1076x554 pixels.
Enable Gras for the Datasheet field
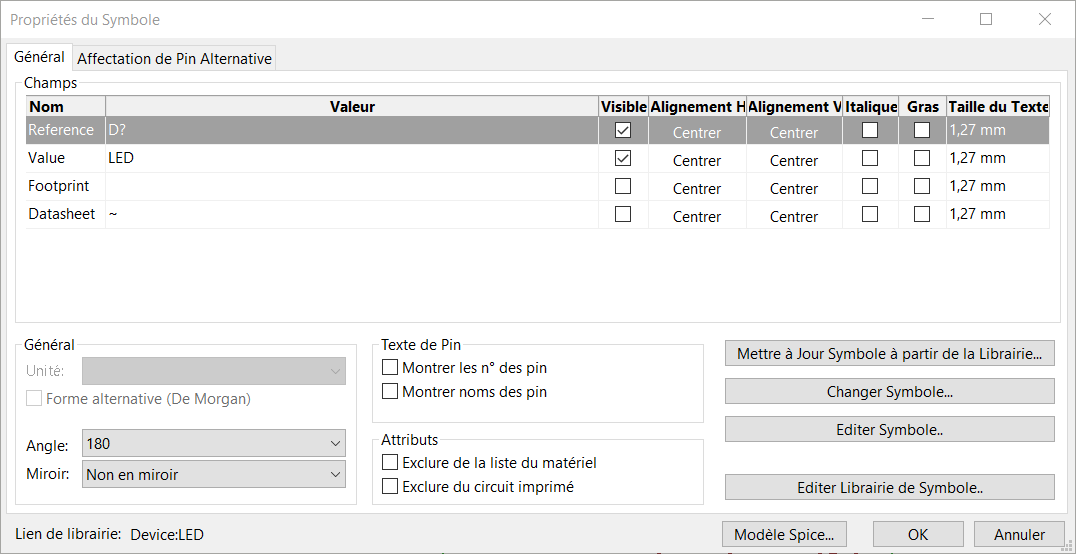pyautogui.click(x=922, y=214)
